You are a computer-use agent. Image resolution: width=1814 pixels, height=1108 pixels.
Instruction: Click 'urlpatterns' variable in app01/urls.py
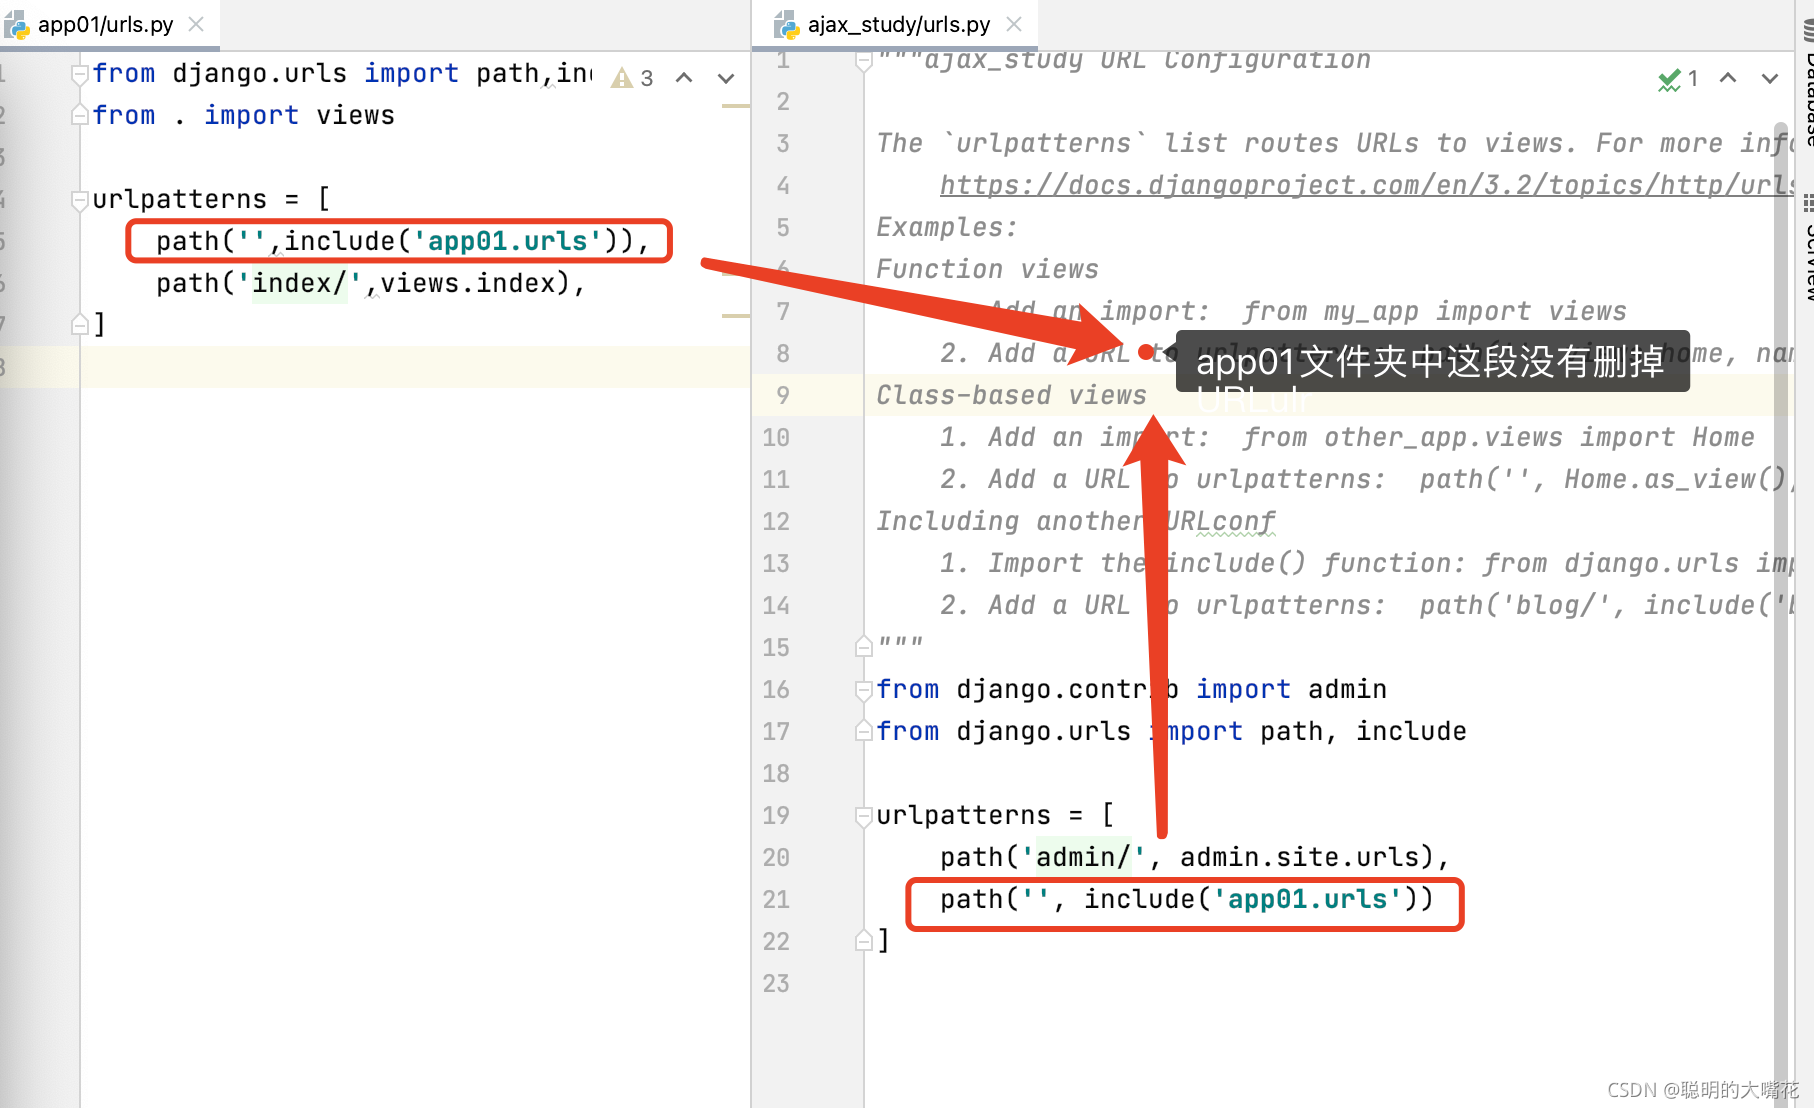[180, 199]
